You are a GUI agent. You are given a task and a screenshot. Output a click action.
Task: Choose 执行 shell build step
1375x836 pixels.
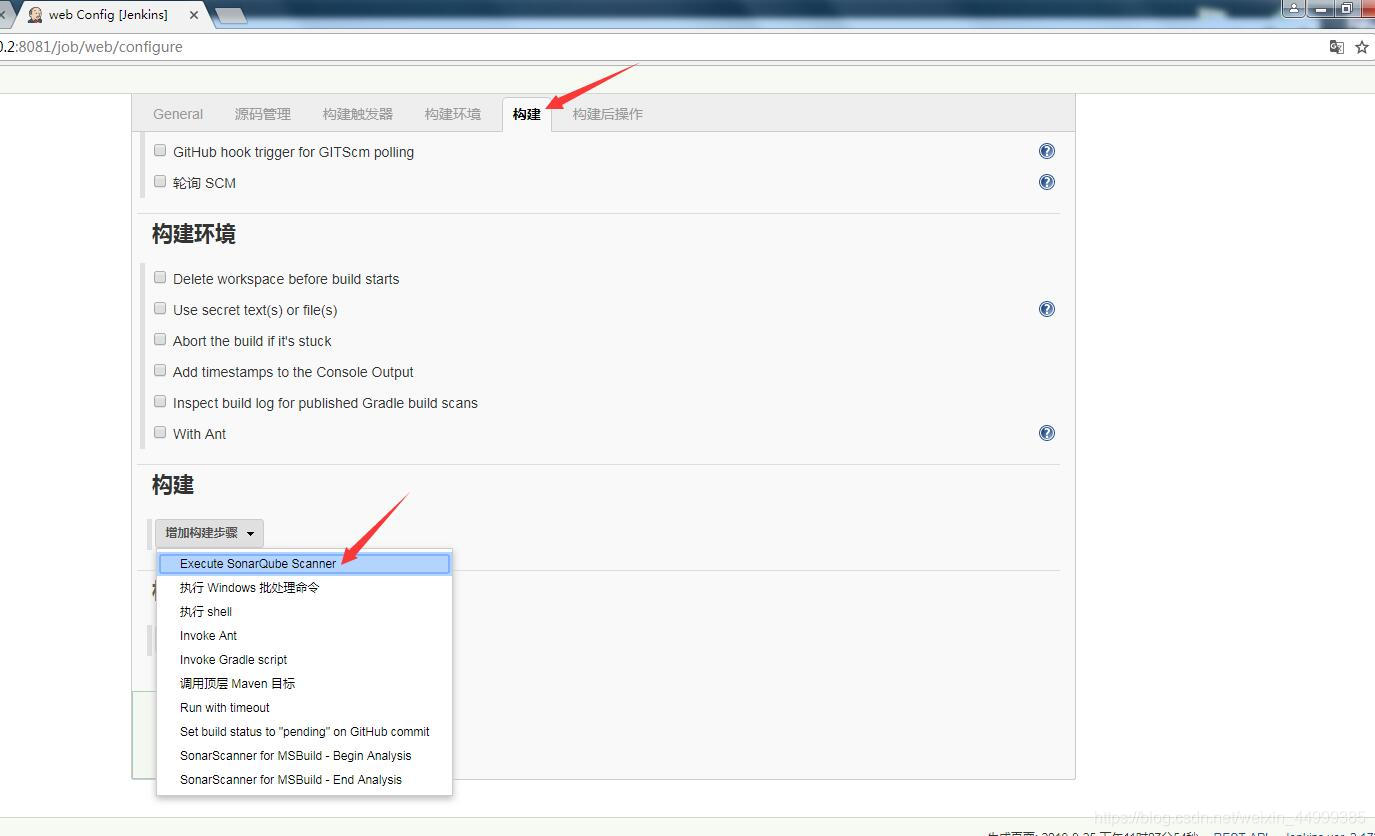(304, 612)
